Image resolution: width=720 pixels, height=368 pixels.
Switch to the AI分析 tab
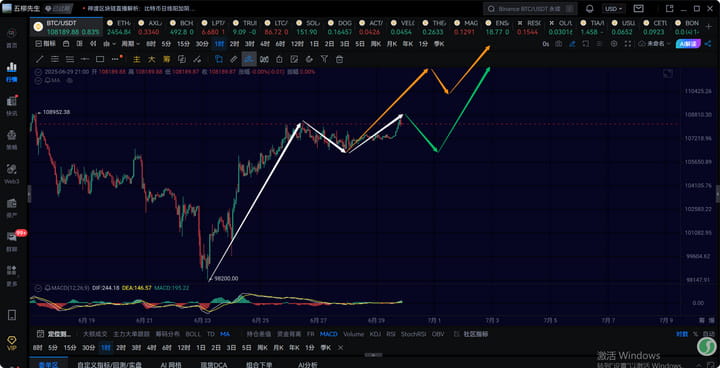(308, 365)
